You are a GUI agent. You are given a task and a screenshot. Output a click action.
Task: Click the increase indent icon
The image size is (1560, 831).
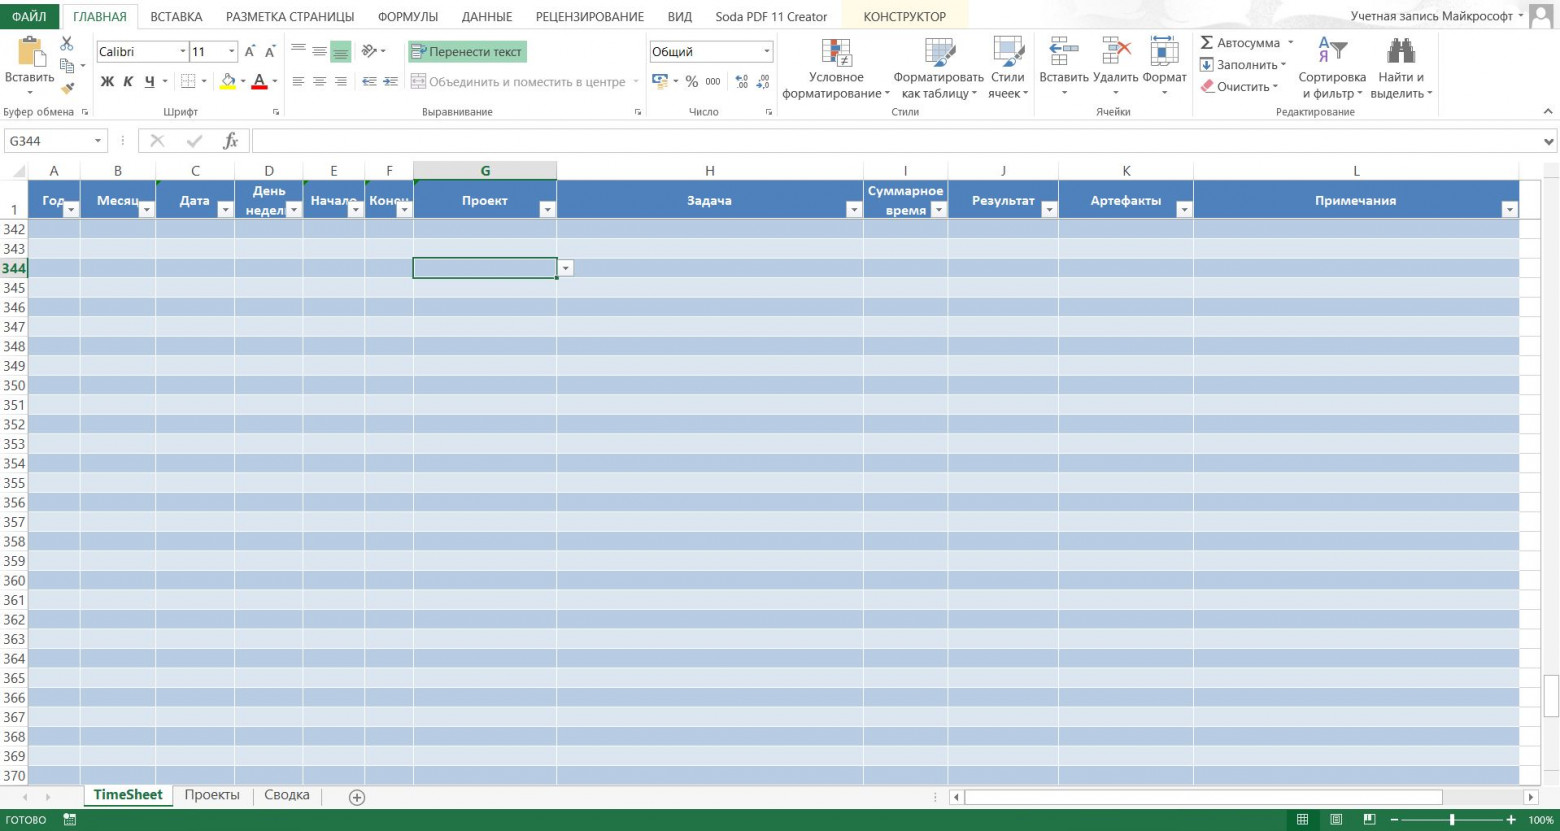point(390,82)
